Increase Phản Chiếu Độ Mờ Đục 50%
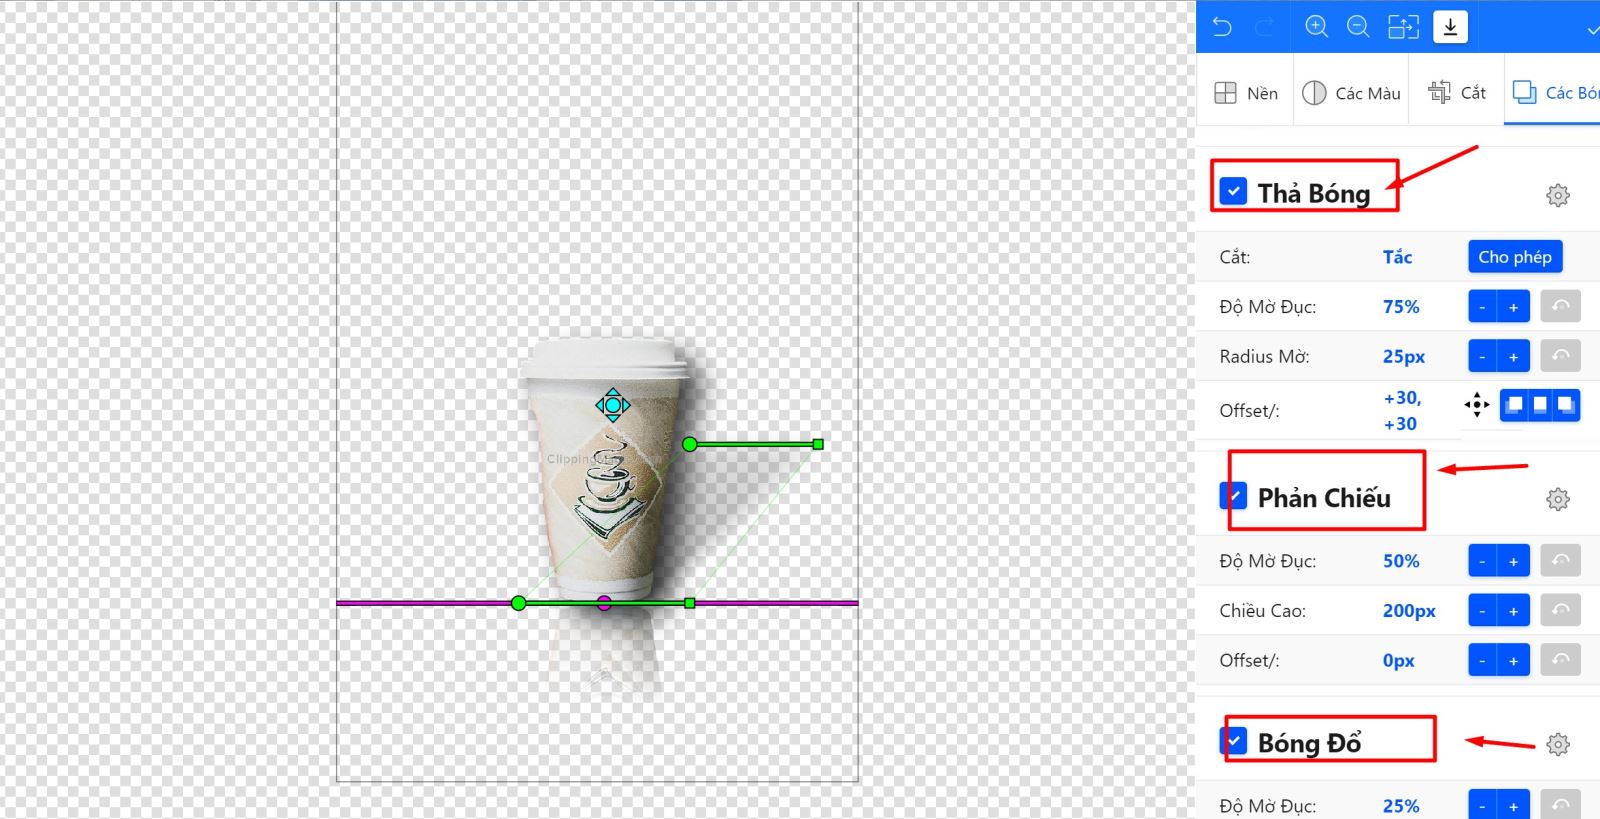The height and width of the screenshot is (819, 1600). point(1514,560)
